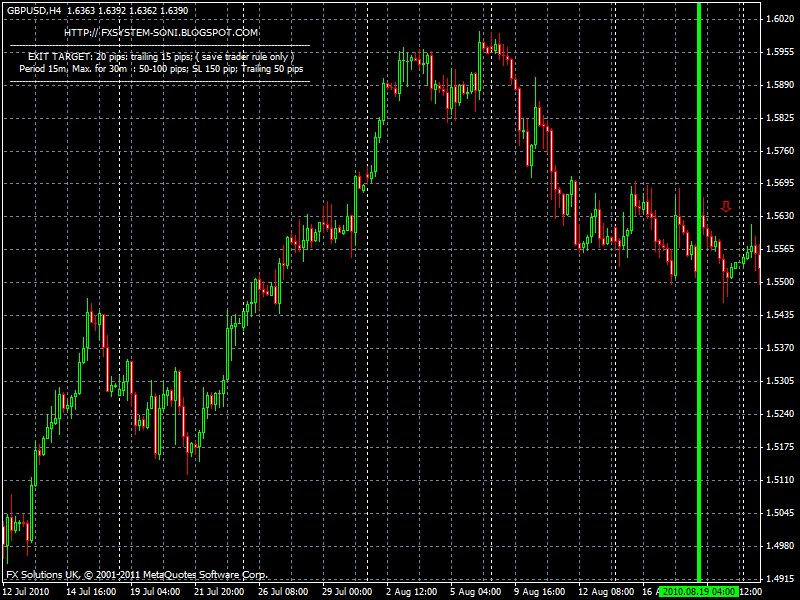Screen dimensions: 800x600
Task: Click the 1.4915 price axis value
Action: [x=780, y=579]
